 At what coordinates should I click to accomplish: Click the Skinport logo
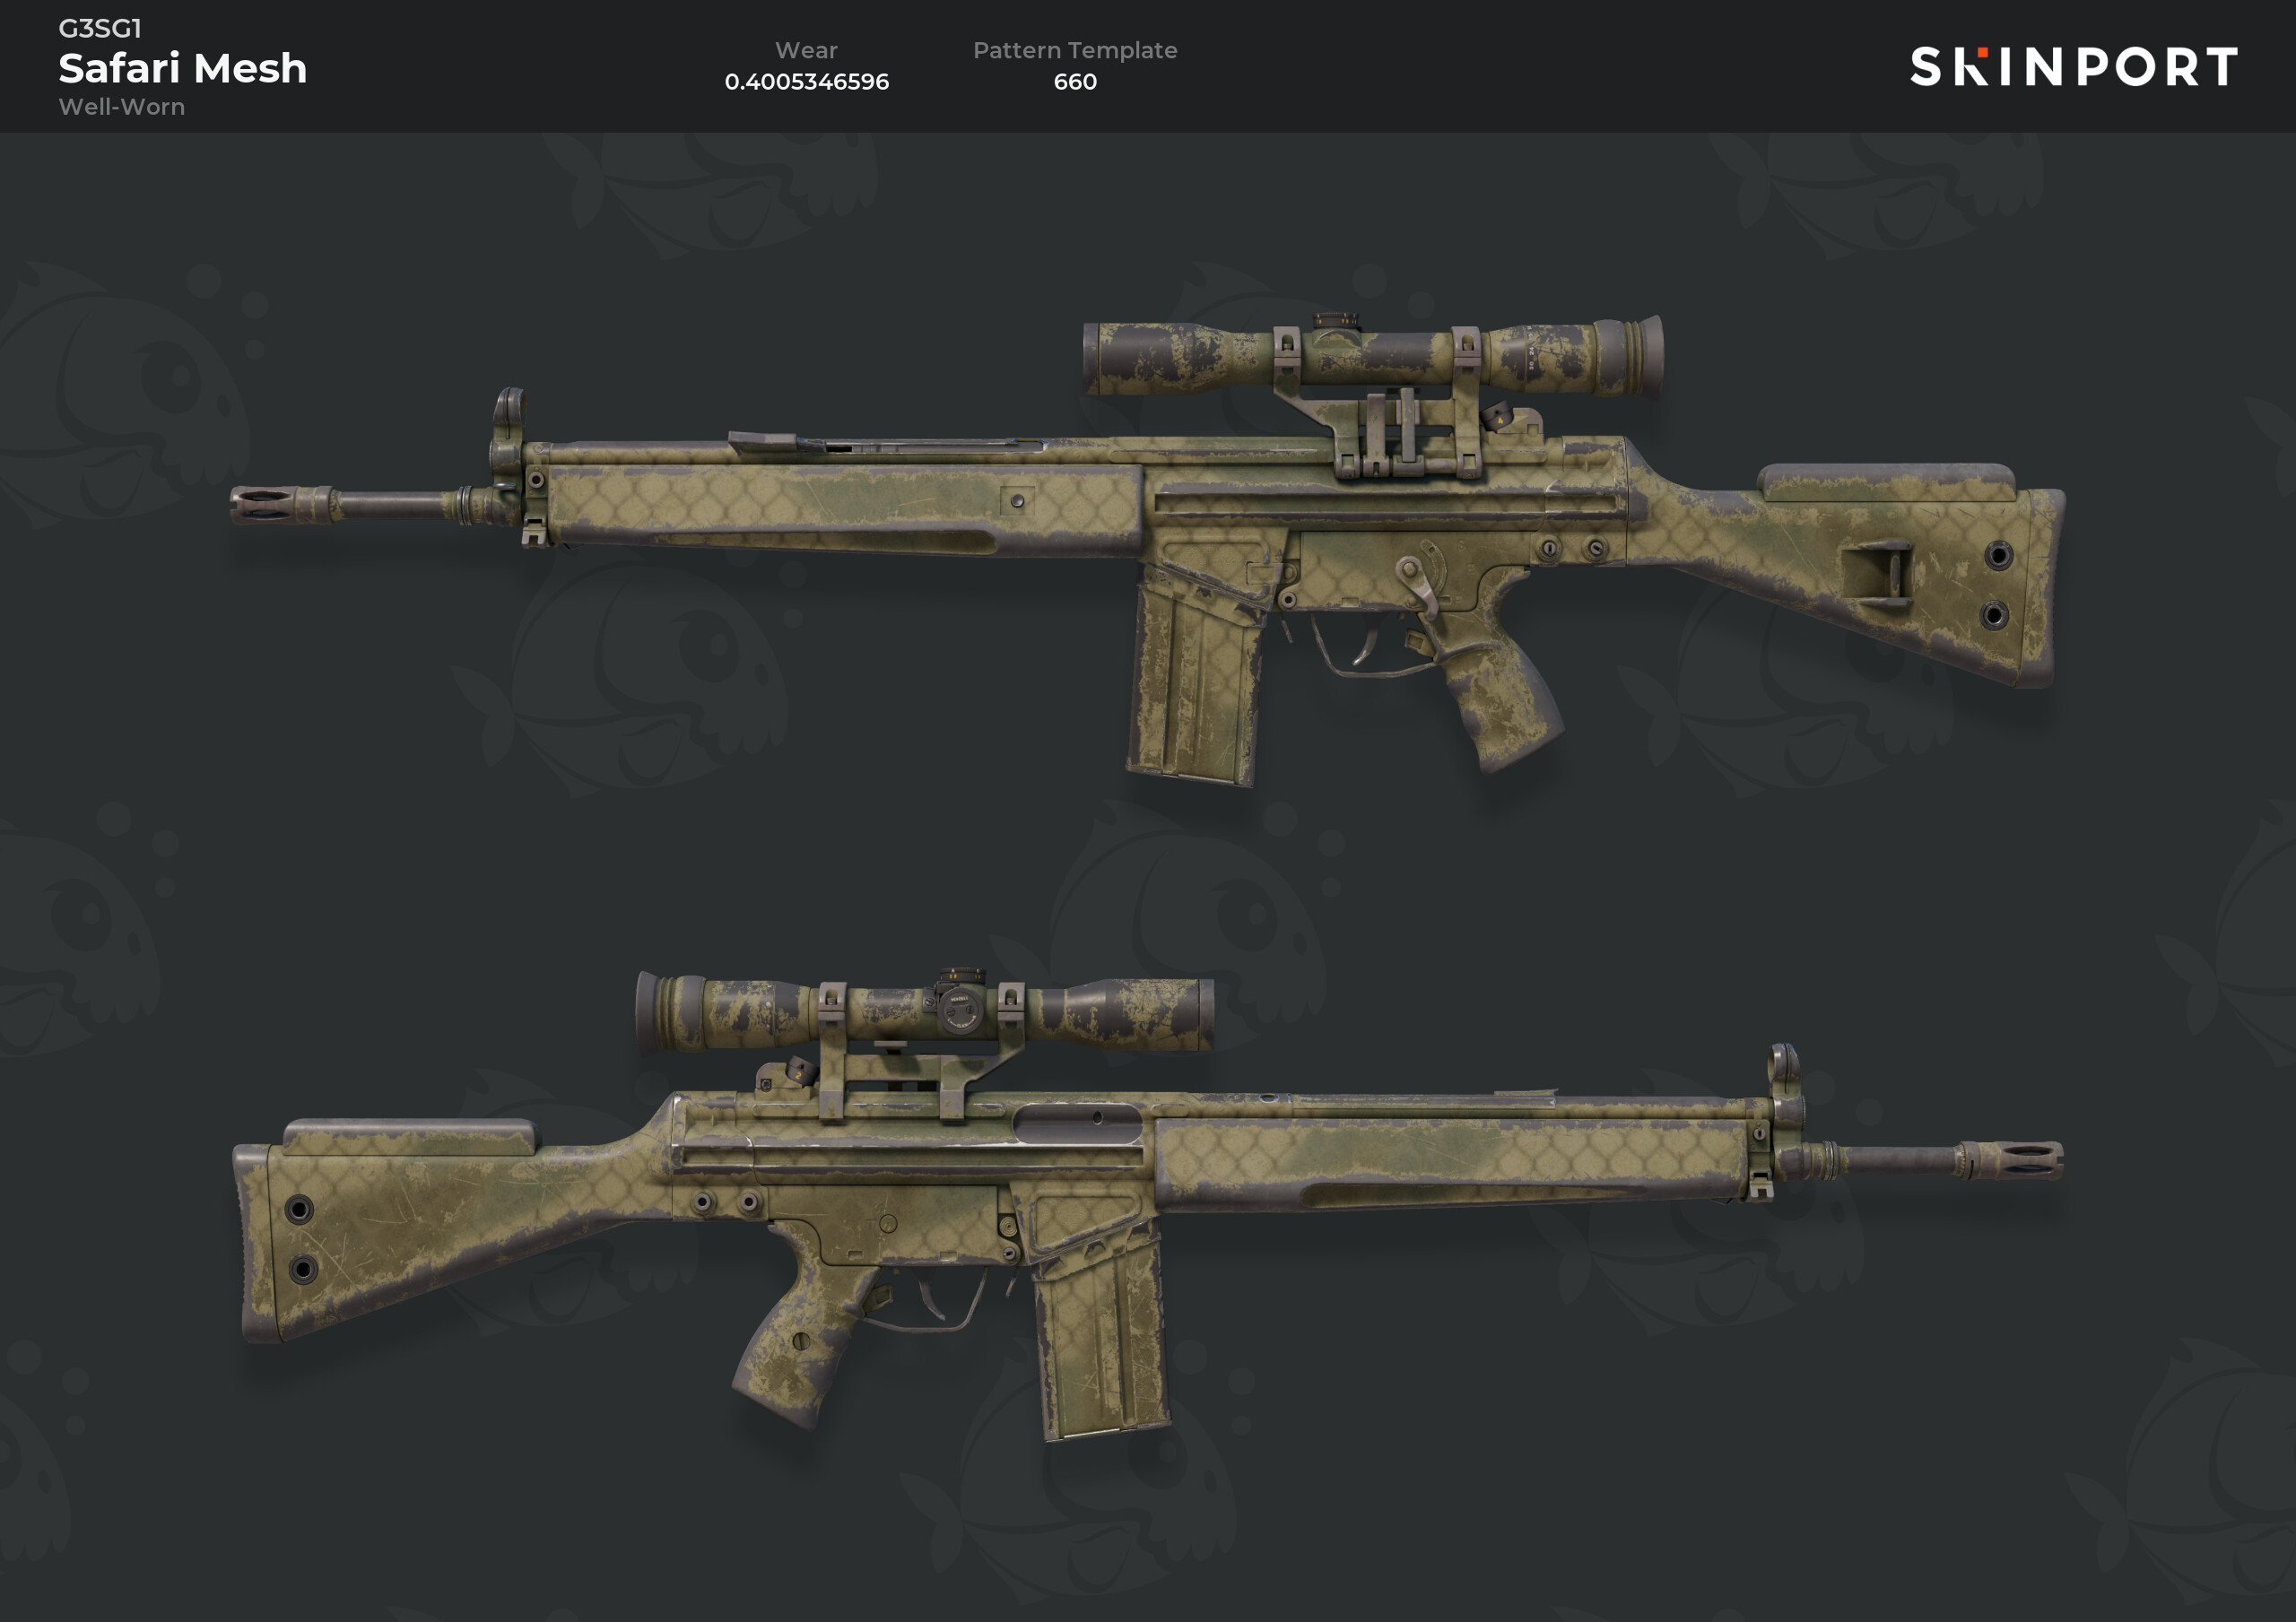click(2073, 67)
